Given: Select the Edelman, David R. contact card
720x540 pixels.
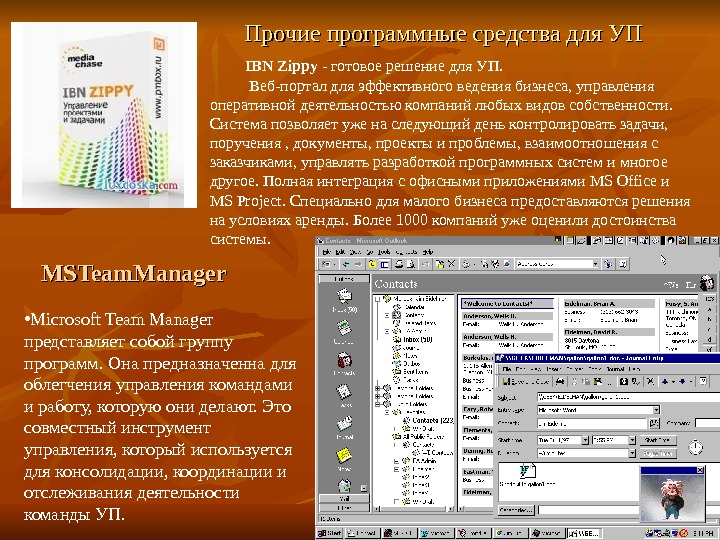Looking at the screenshot, I should point(609,332).
